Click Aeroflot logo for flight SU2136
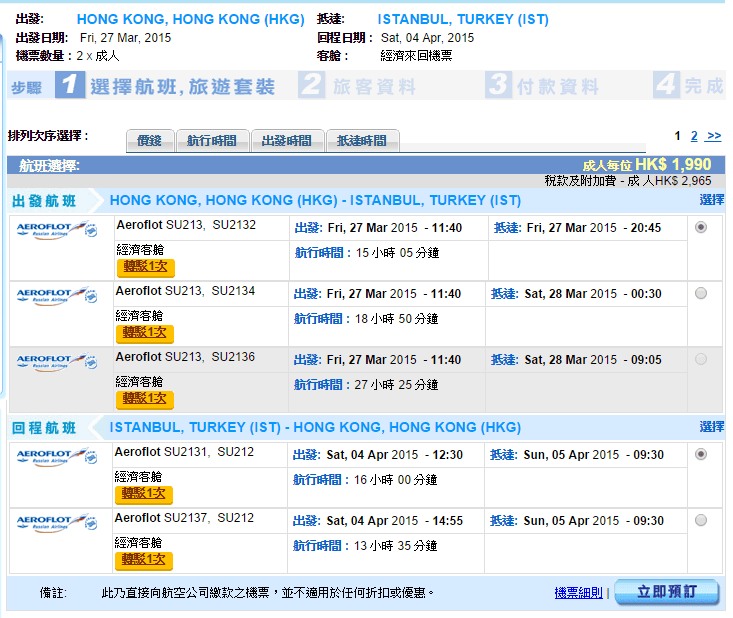This screenshot has height=618, width=733. coord(57,362)
